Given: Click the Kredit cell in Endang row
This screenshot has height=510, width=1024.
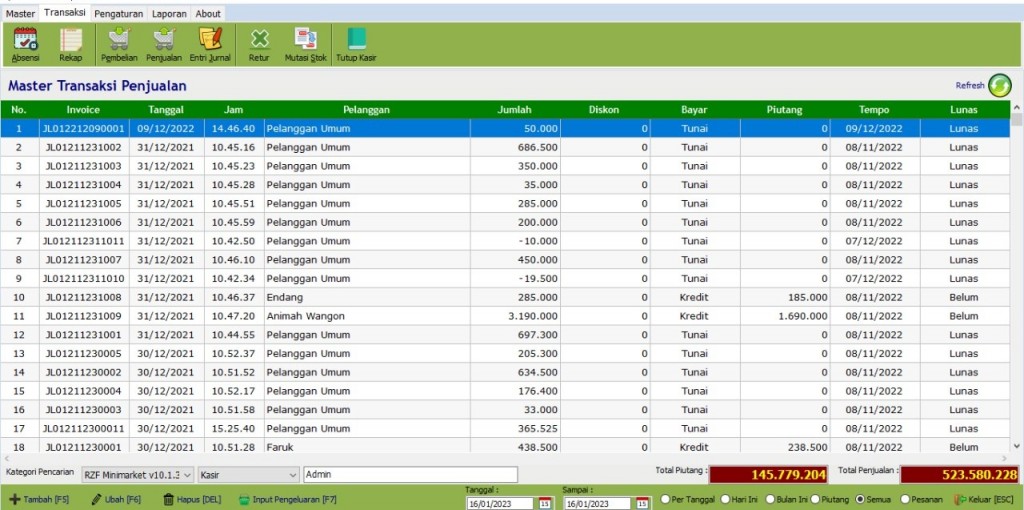Looking at the screenshot, I should pyautogui.click(x=694, y=297).
